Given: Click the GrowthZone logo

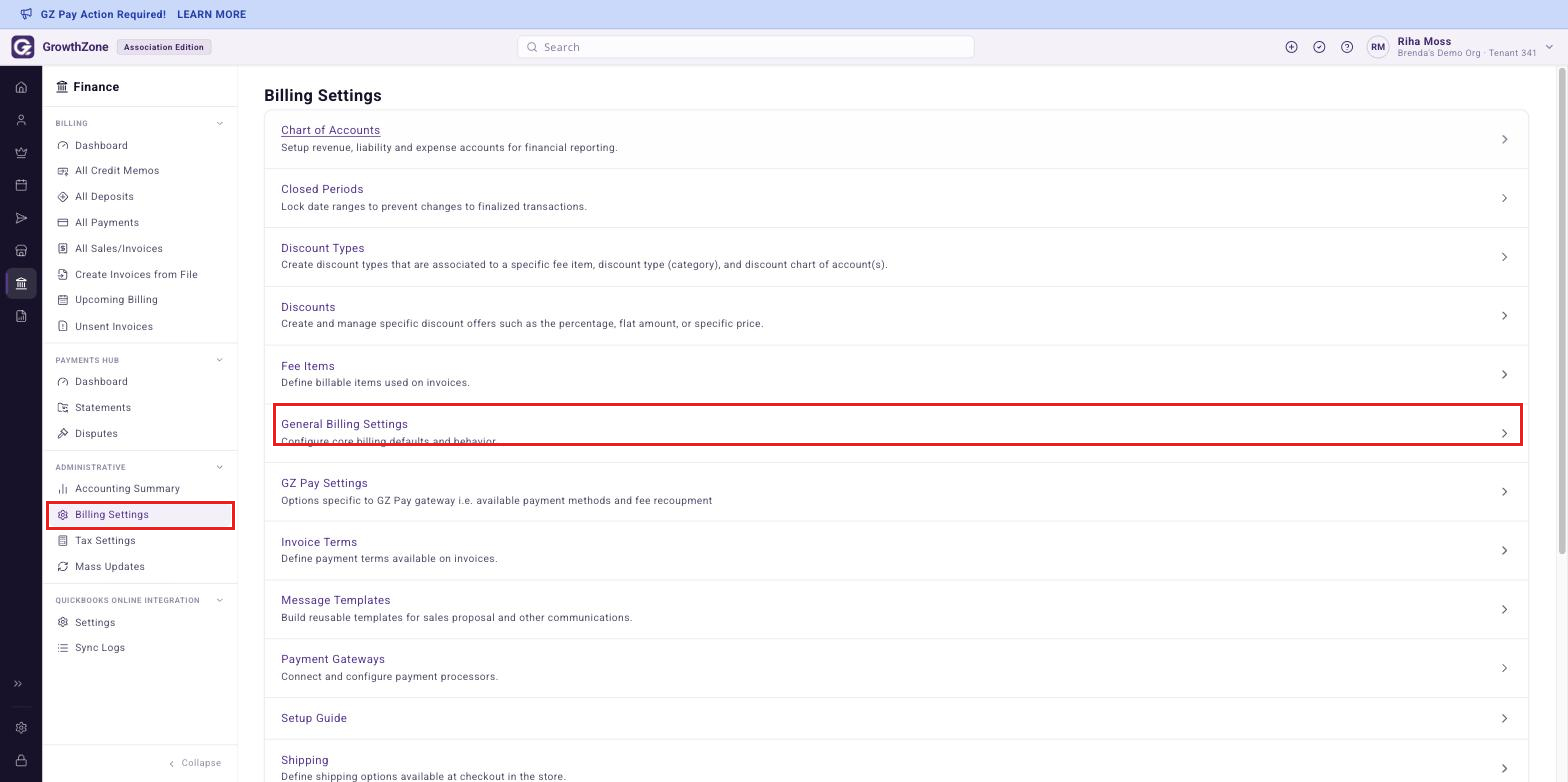Looking at the screenshot, I should tap(22, 47).
